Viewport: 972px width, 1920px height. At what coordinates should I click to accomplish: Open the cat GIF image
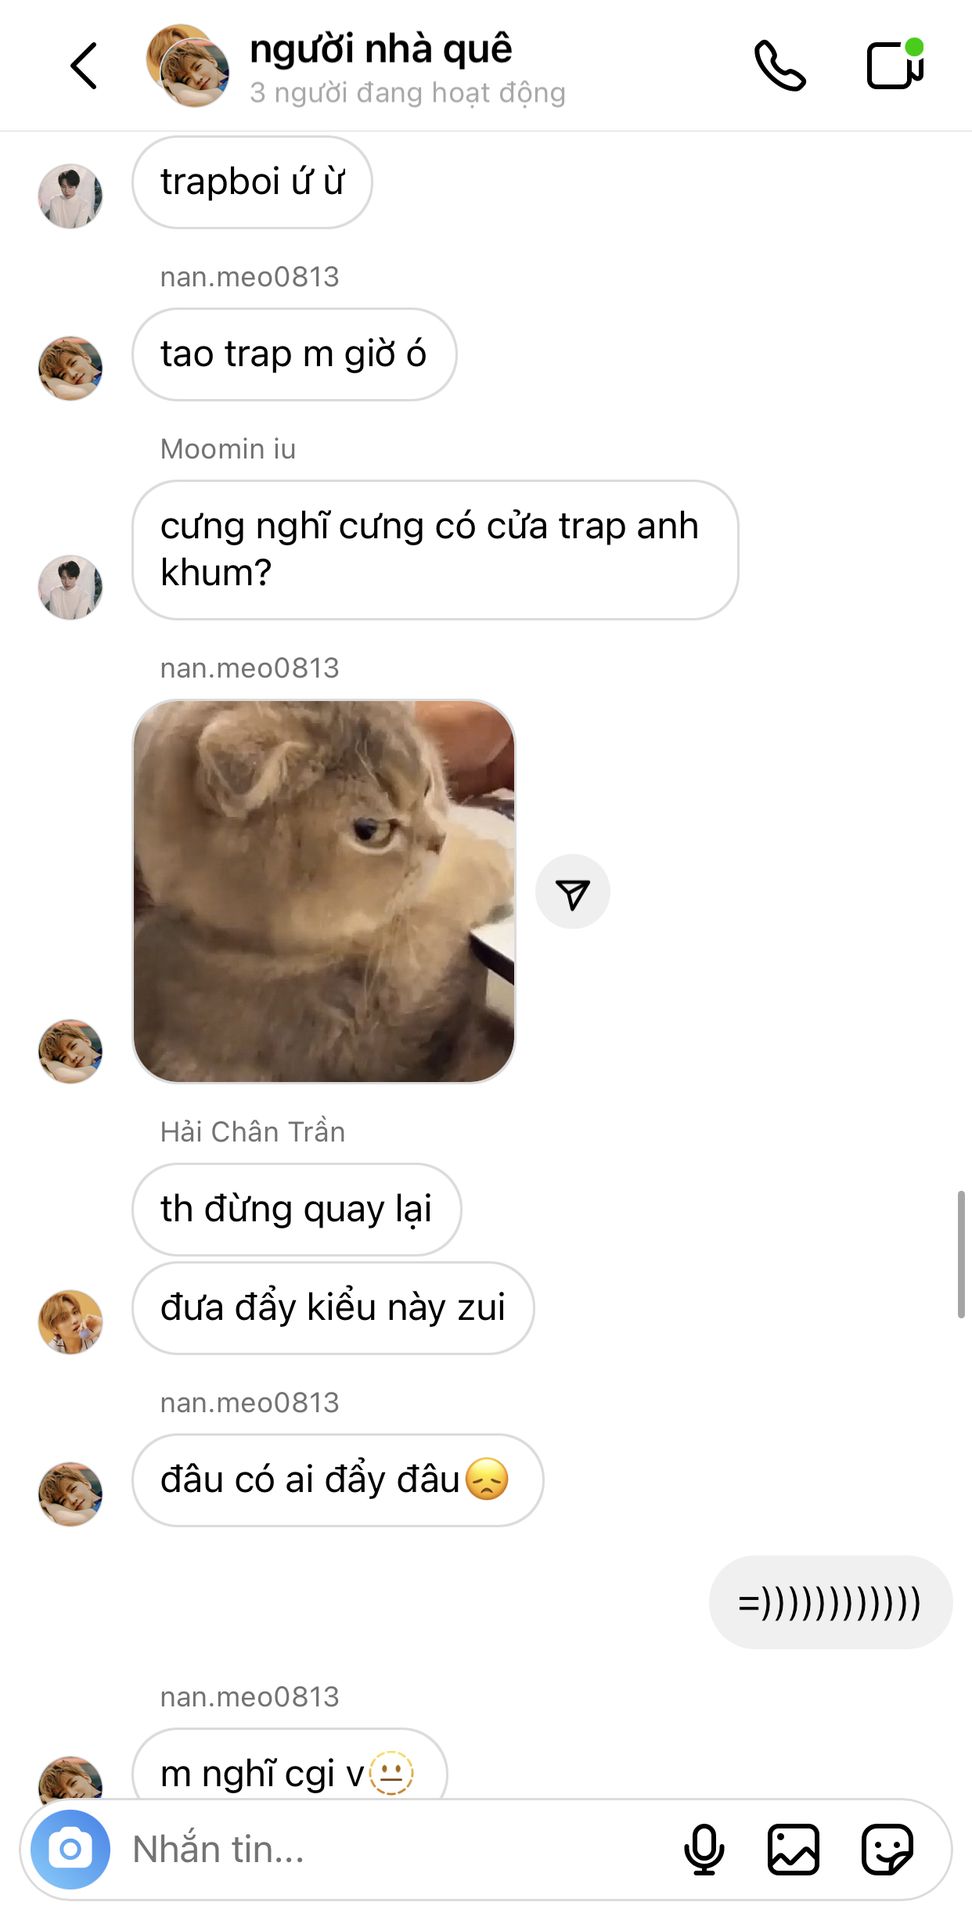pos(324,891)
